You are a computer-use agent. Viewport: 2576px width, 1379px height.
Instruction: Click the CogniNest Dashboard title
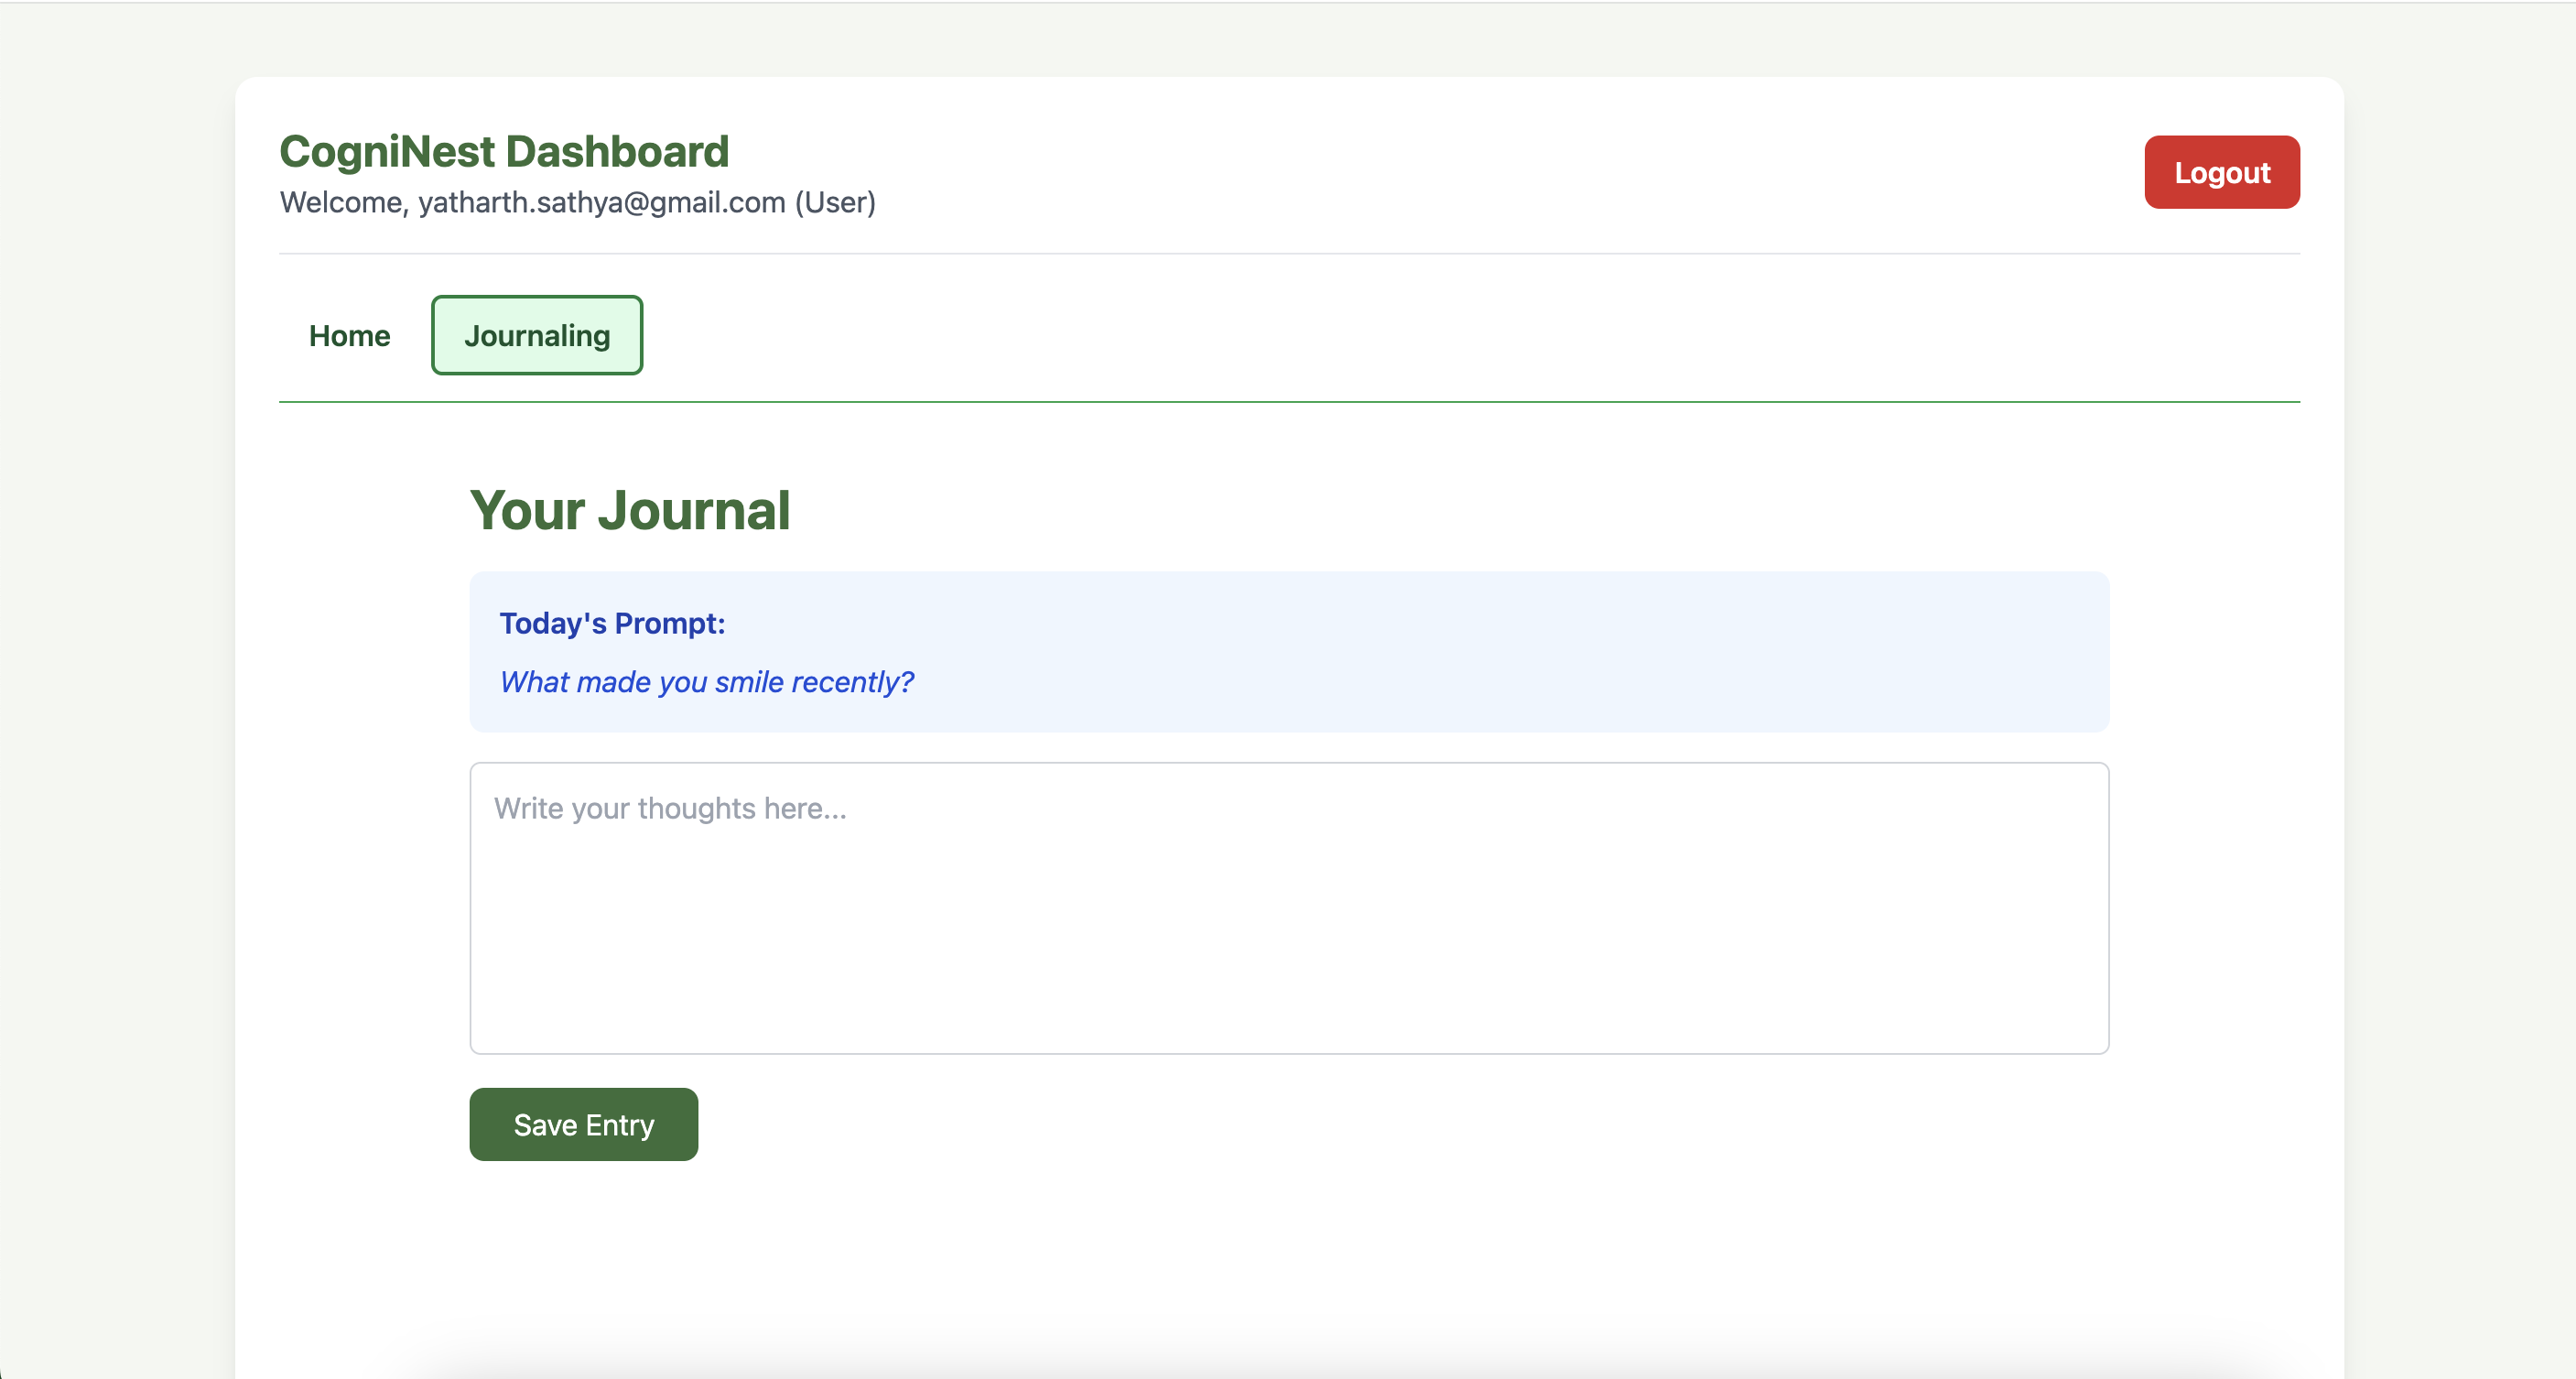click(504, 152)
